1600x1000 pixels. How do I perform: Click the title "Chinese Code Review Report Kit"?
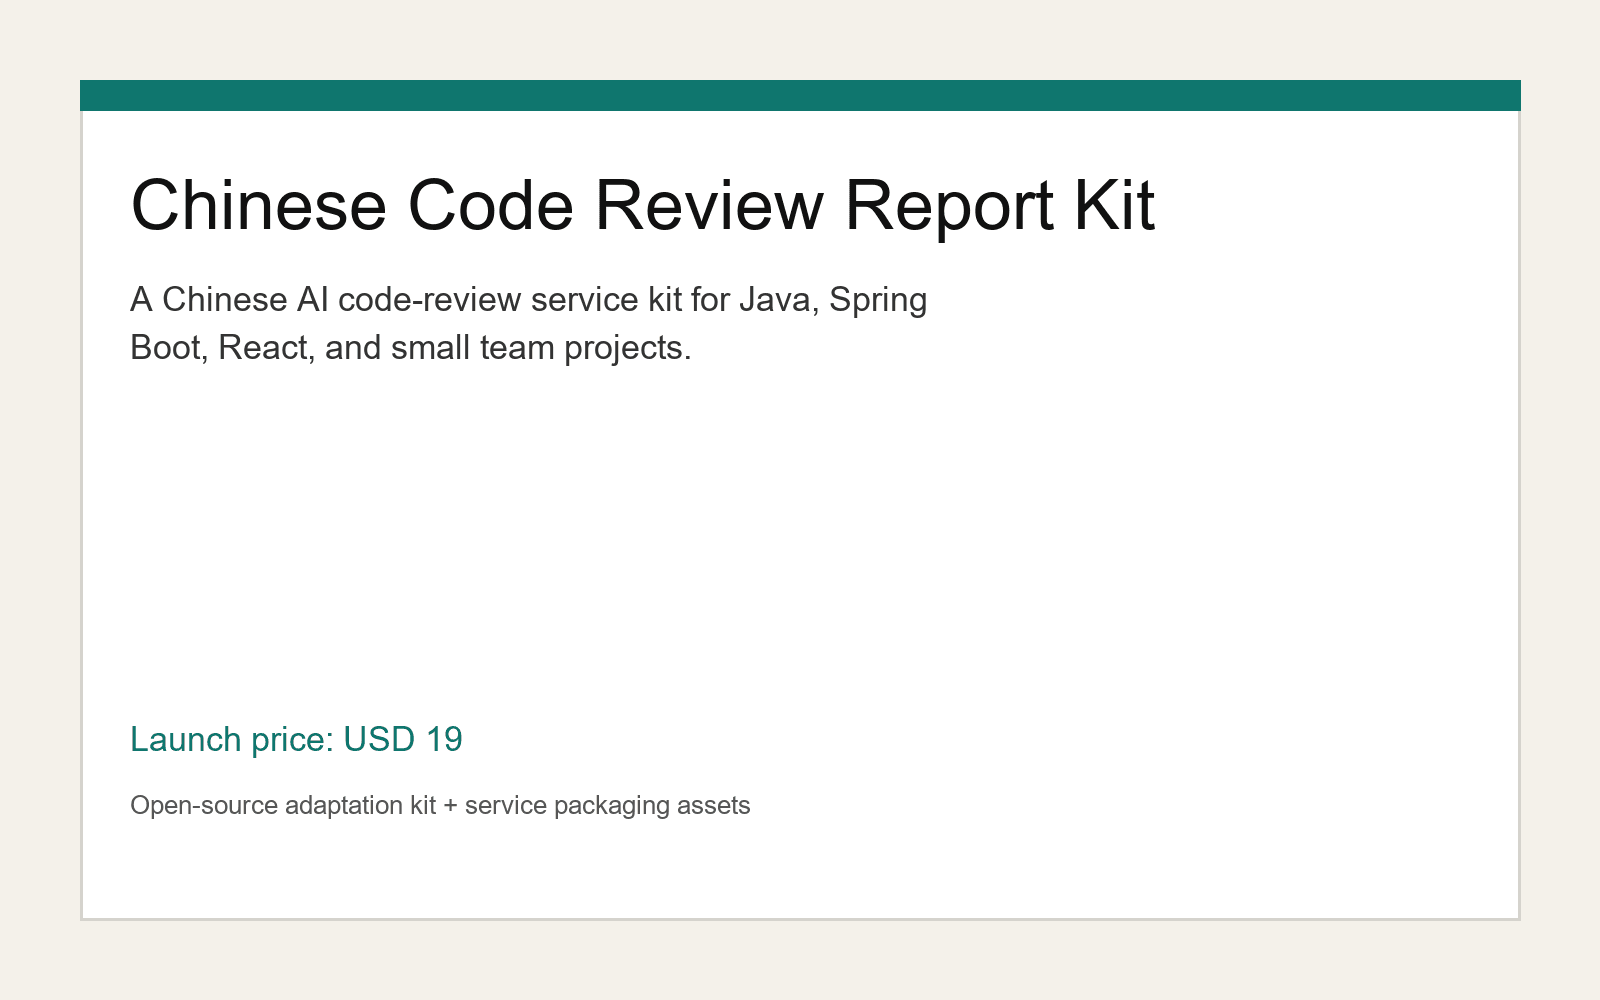643,206
